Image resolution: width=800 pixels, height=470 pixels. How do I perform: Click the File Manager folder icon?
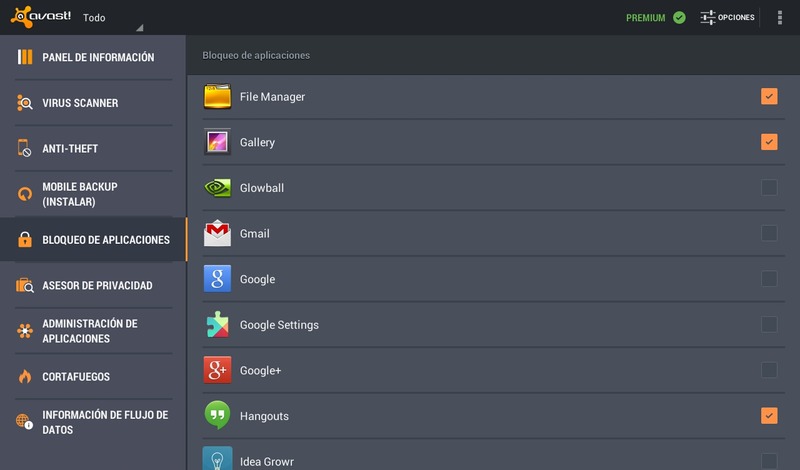[217, 96]
